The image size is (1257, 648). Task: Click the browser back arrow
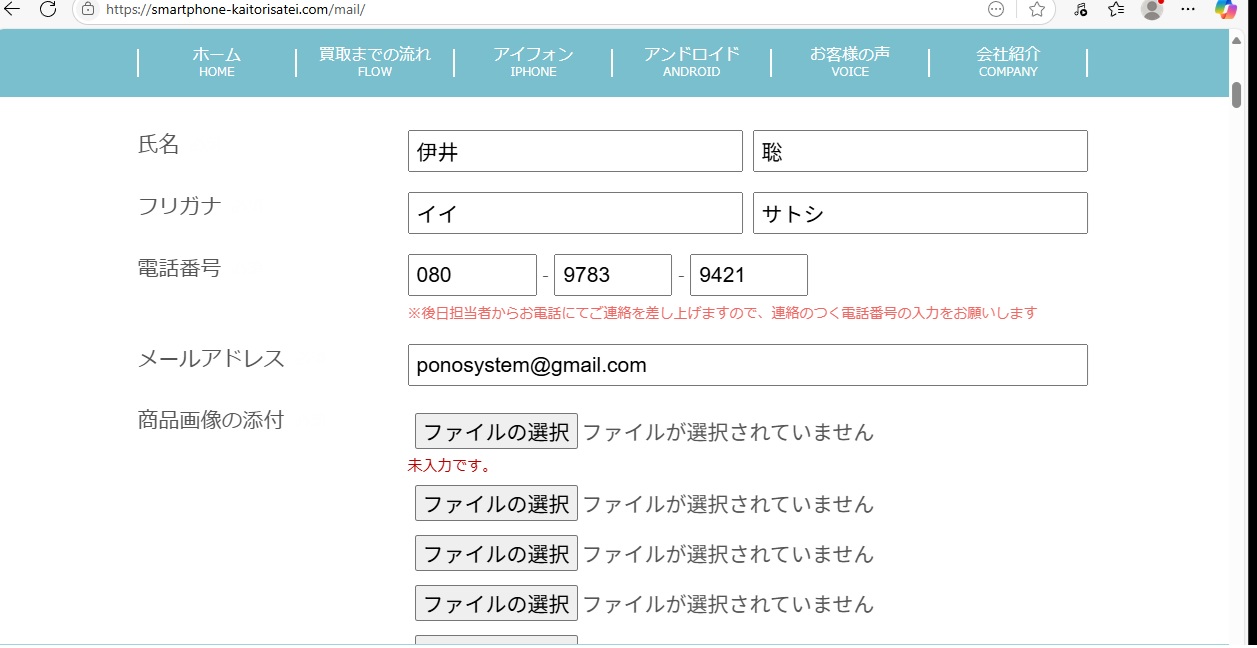pyautogui.click(x=12, y=9)
